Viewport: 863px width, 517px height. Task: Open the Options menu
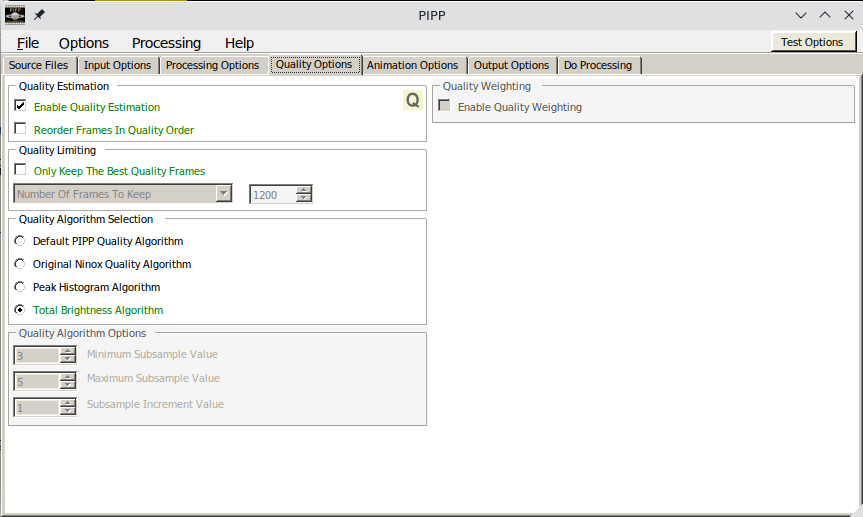coord(84,43)
